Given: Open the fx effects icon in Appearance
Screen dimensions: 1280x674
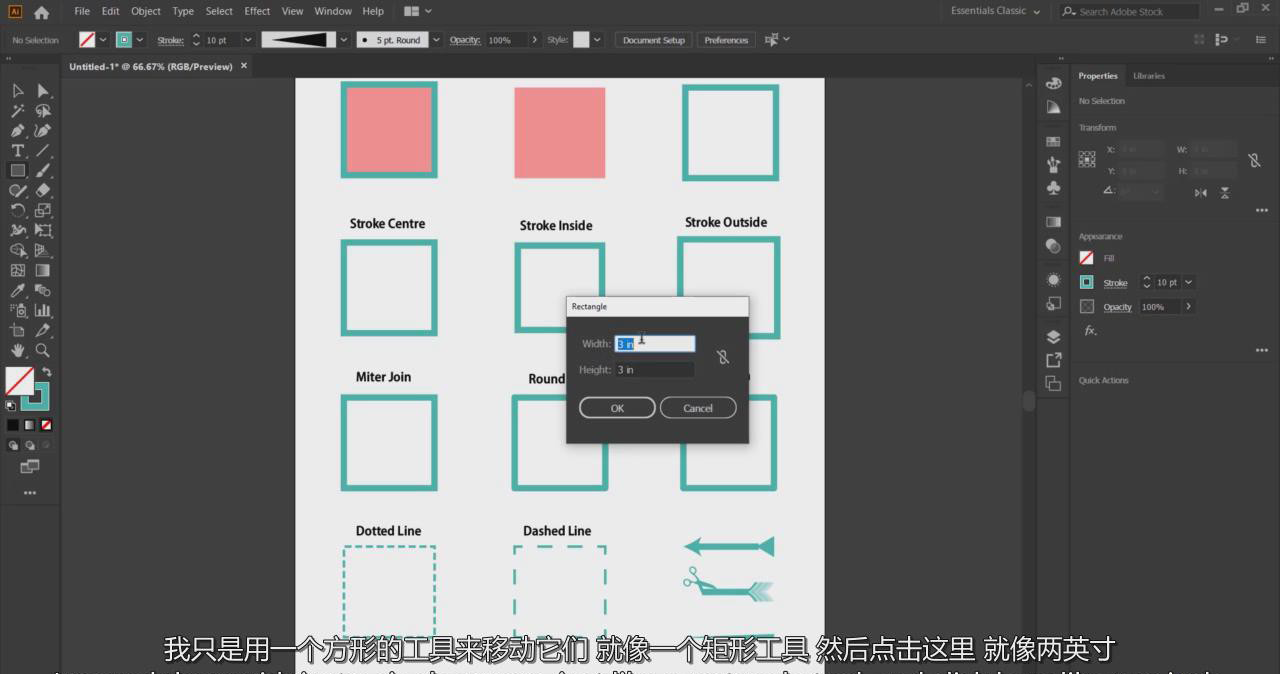Looking at the screenshot, I should [1089, 331].
